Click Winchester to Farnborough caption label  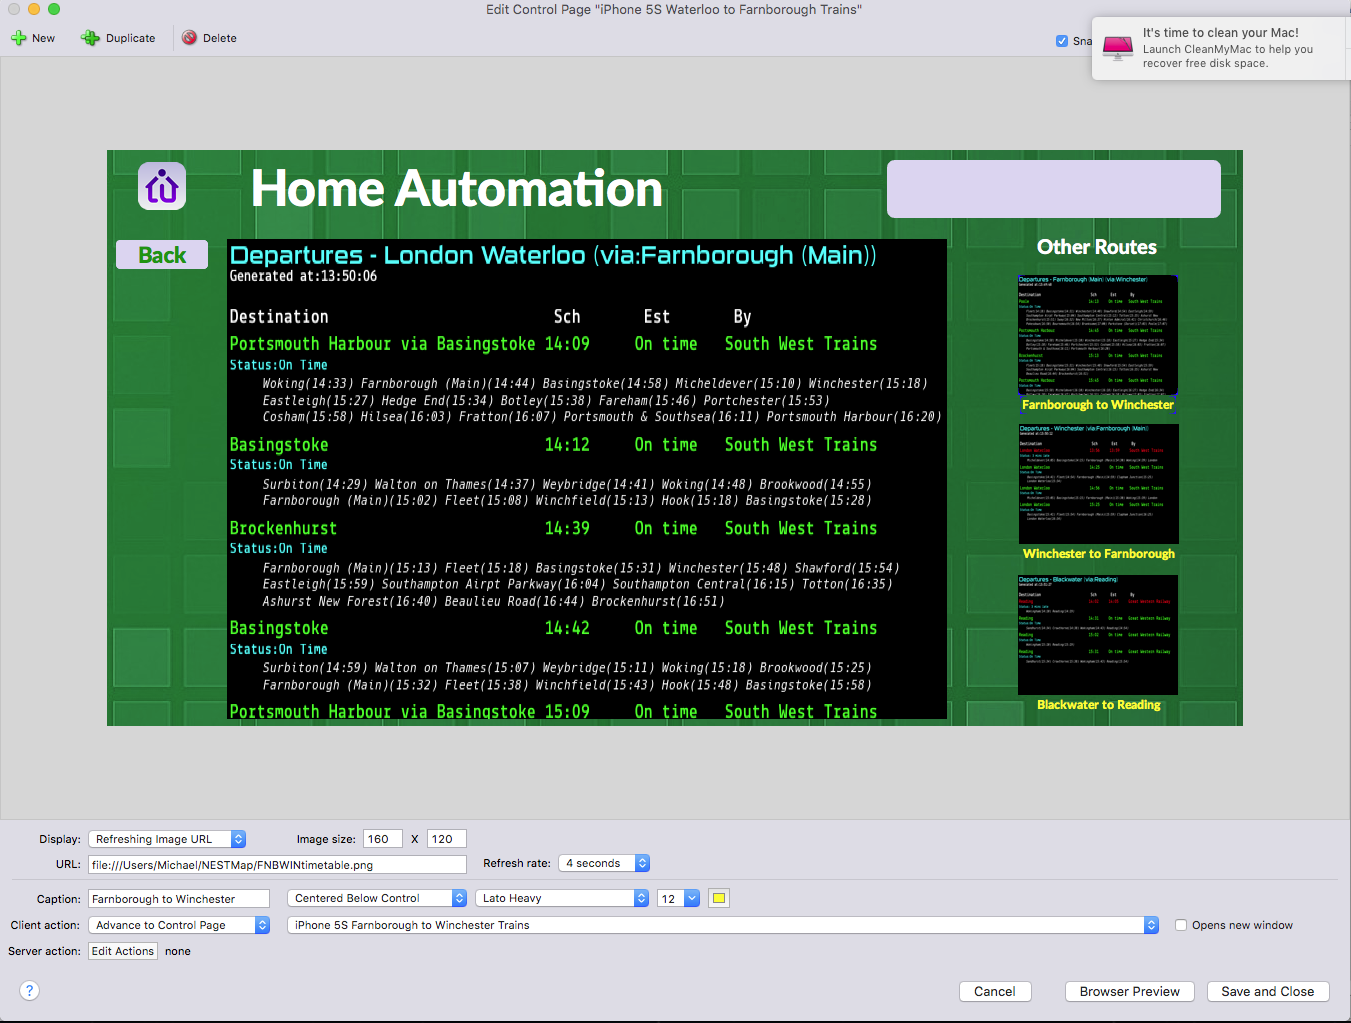tap(1098, 554)
